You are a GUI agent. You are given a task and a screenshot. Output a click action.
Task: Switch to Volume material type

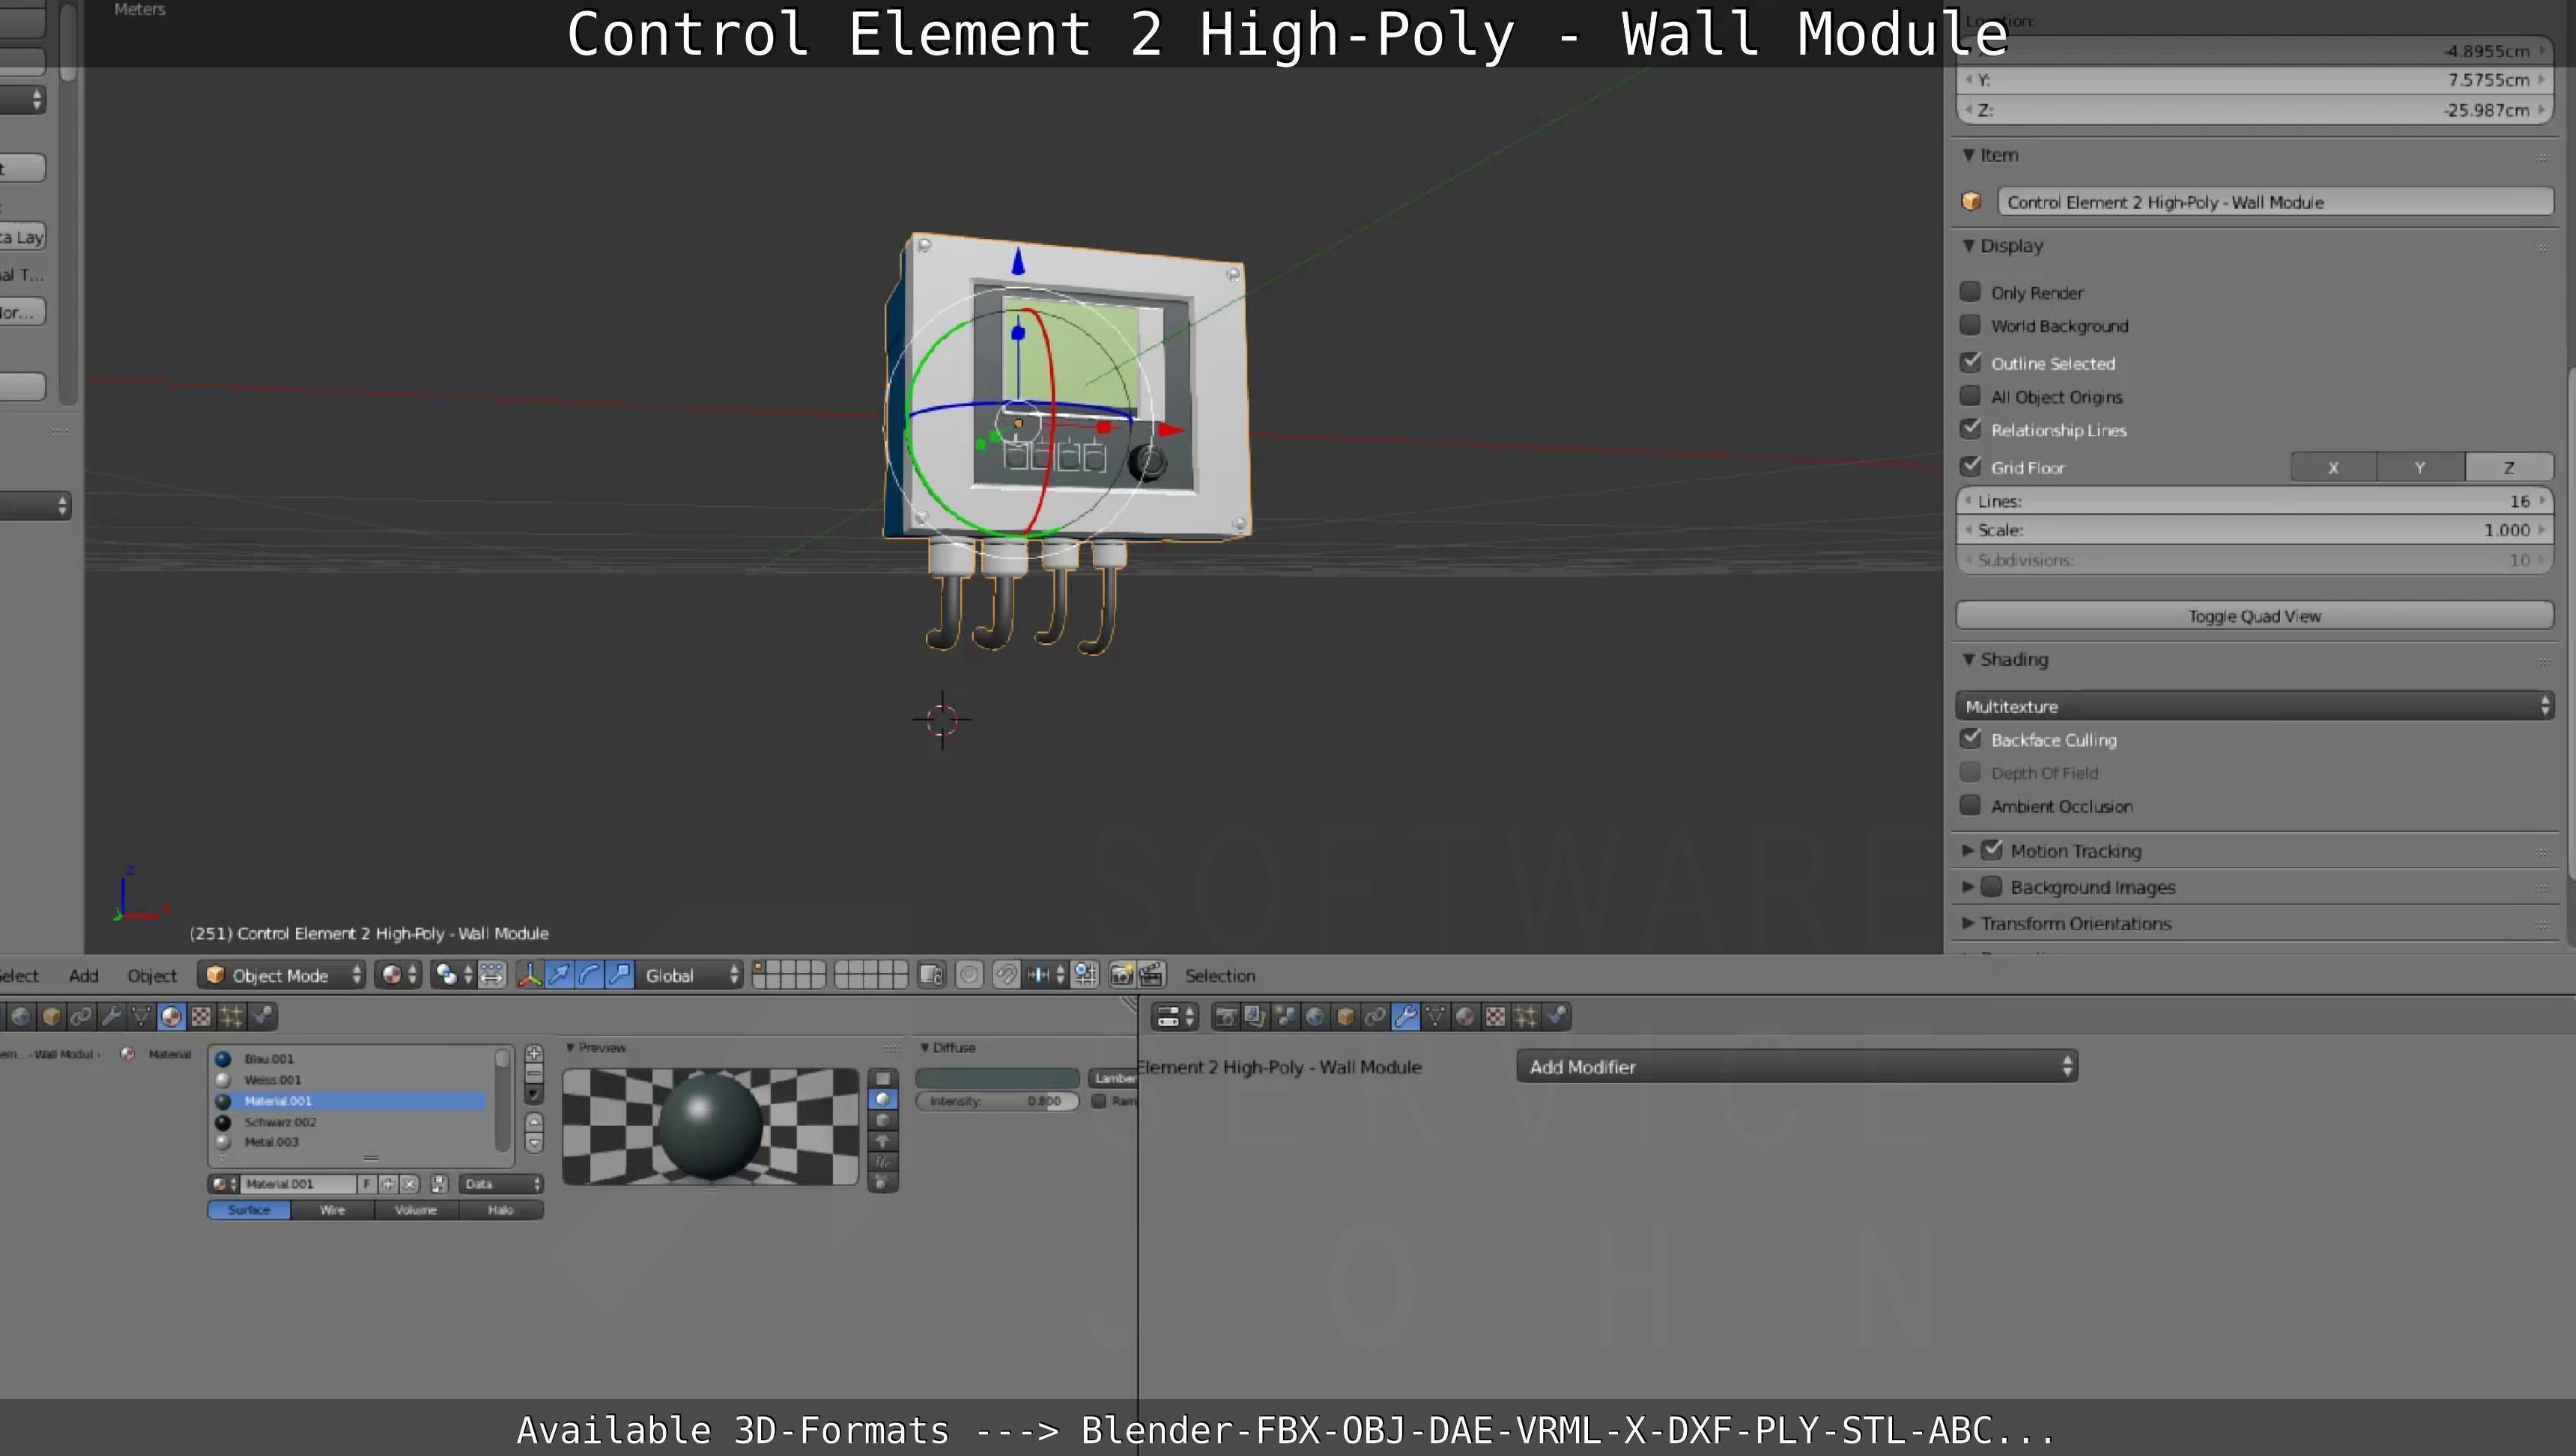416,1210
